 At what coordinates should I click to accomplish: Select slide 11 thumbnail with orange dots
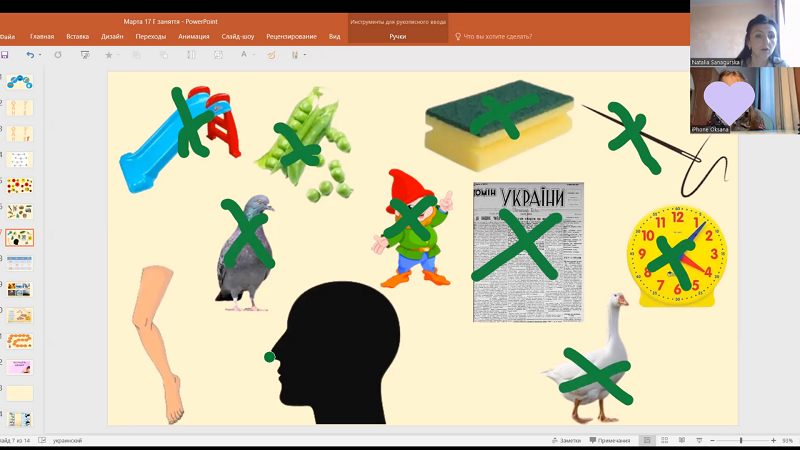tap(20, 341)
